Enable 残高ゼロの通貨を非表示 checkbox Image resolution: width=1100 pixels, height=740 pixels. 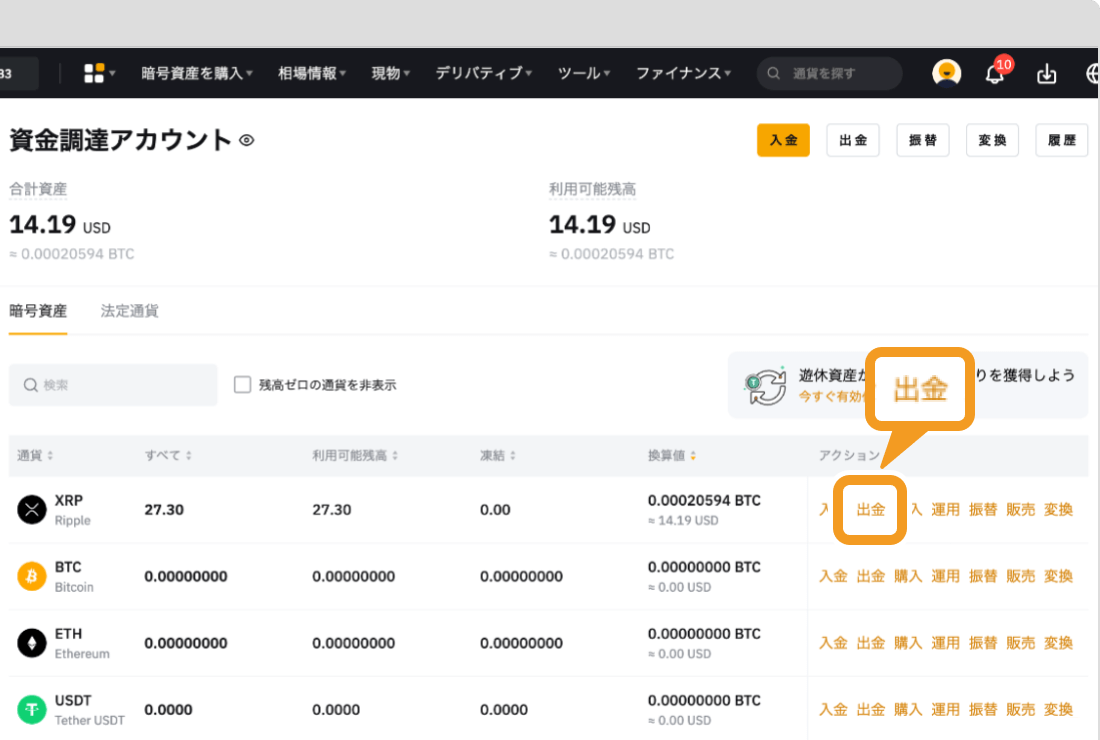click(242, 384)
